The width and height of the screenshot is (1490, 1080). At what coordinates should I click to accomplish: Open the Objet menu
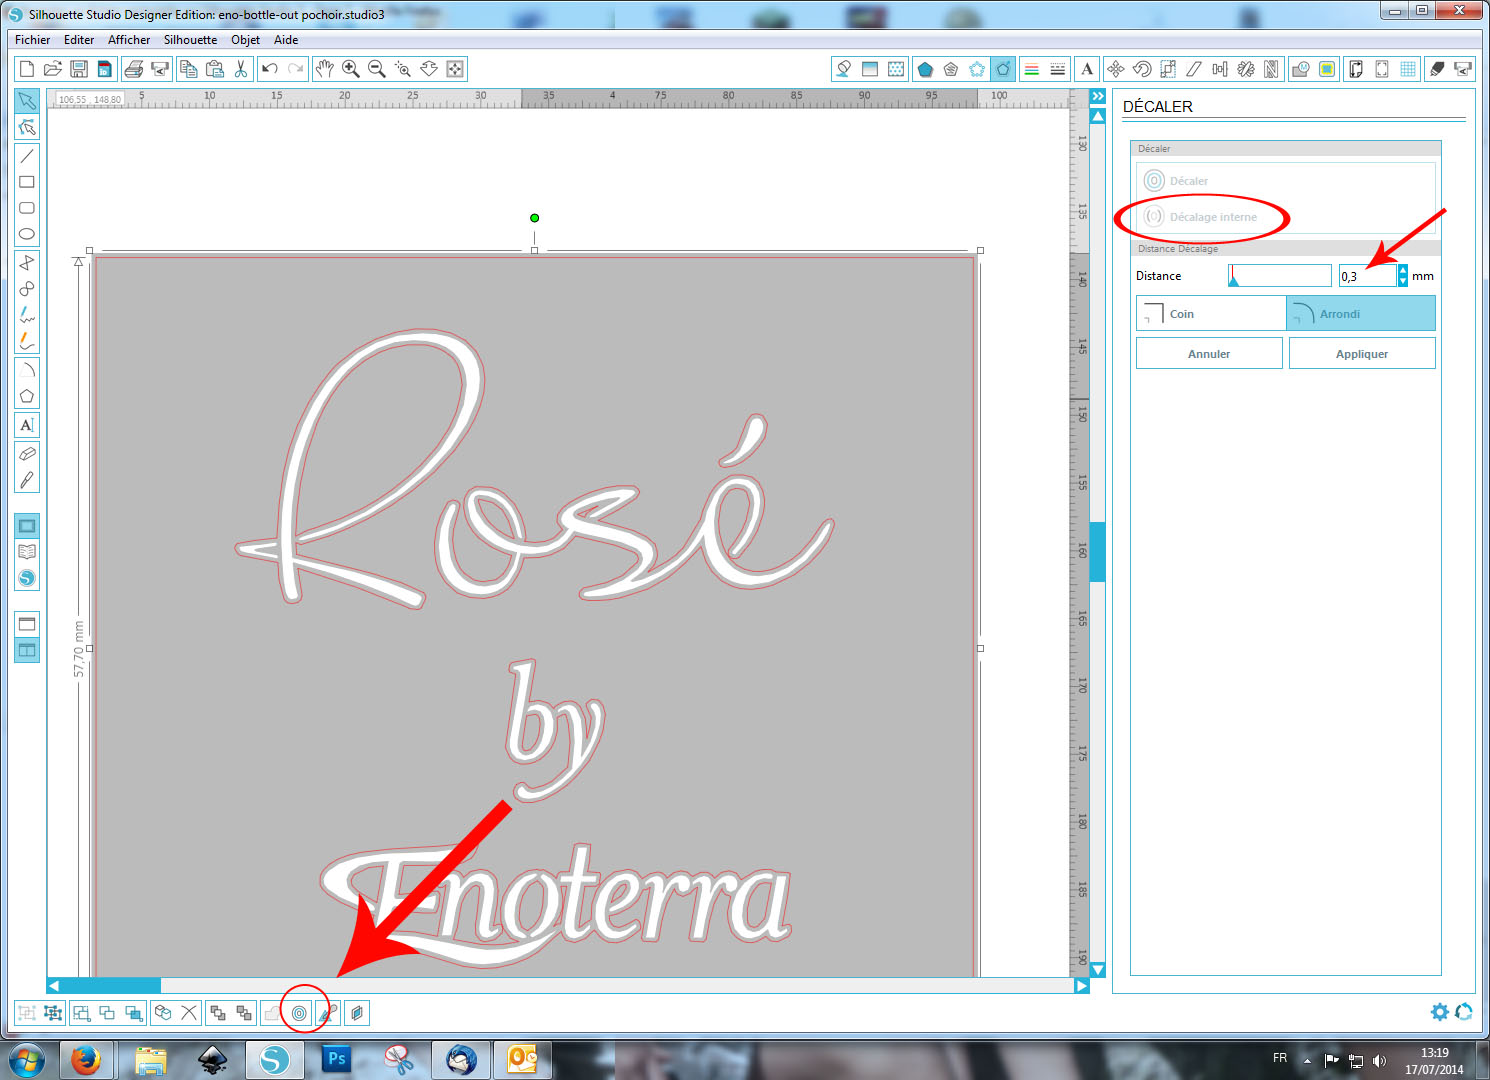point(245,40)
